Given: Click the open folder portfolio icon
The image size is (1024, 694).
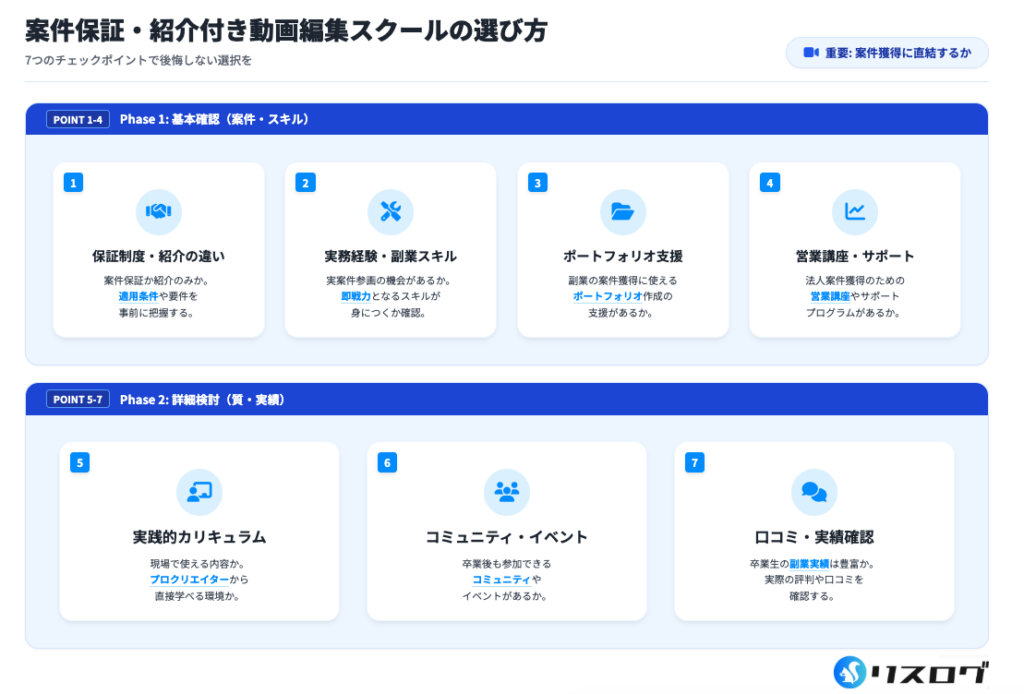Looking at the screenshot, I should 622,212.
